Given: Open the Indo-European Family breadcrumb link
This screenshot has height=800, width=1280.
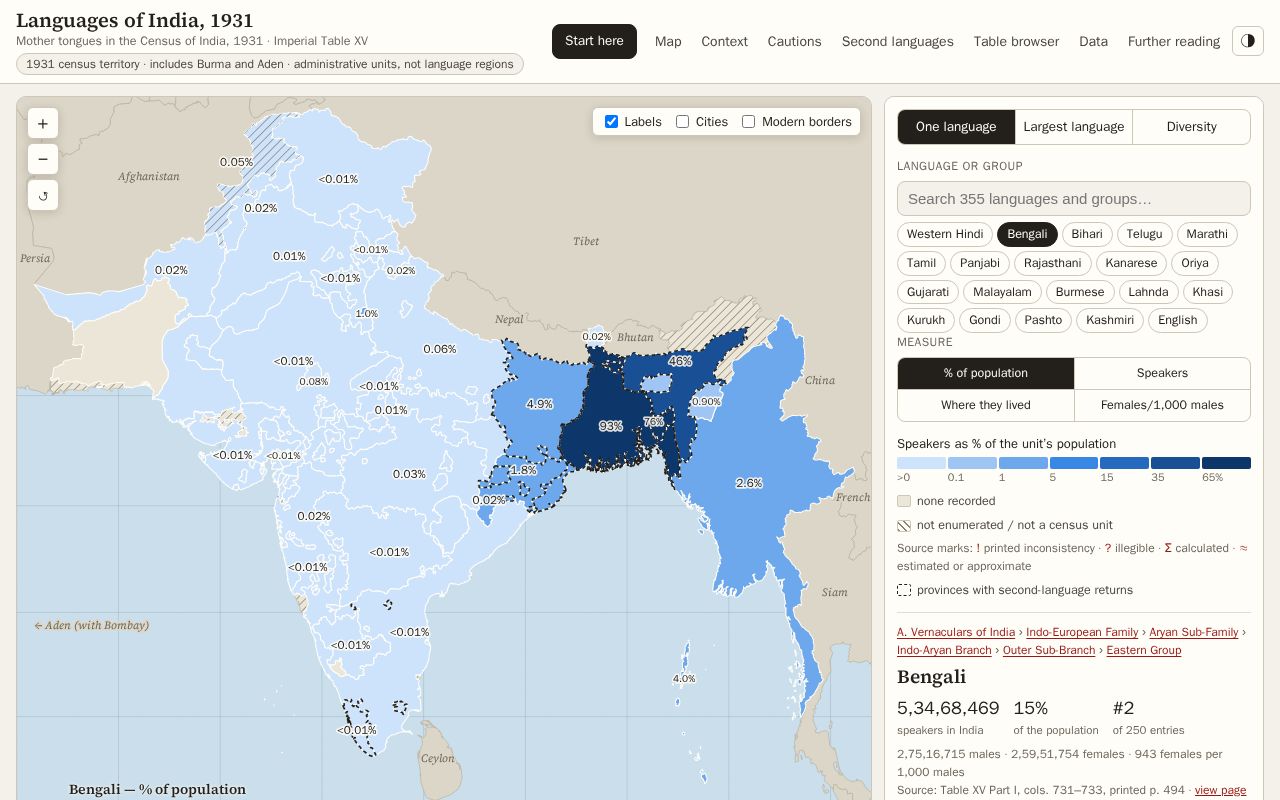Looking at the screenshot, I should (1082, 632).
